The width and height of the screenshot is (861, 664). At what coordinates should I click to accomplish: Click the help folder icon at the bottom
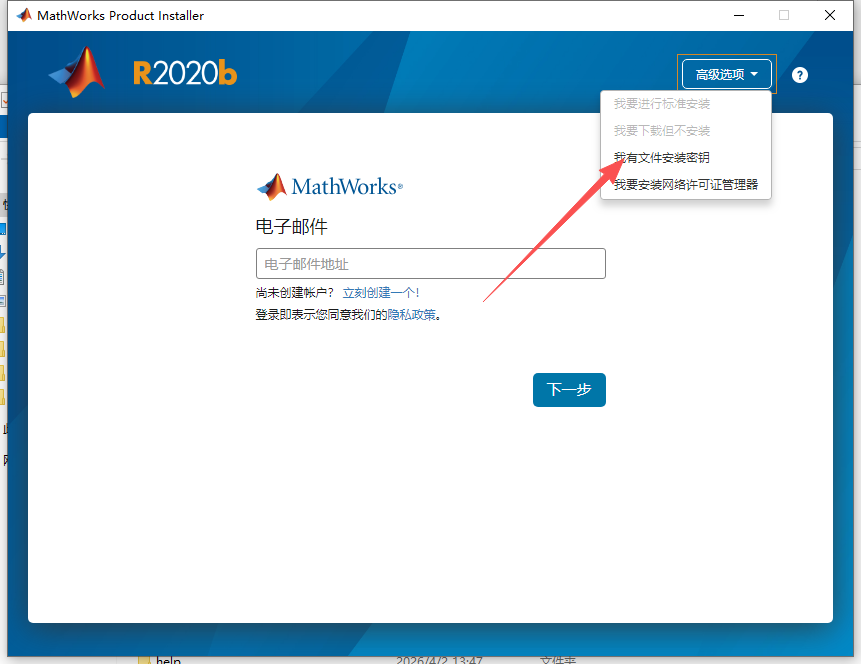[143, 658]
